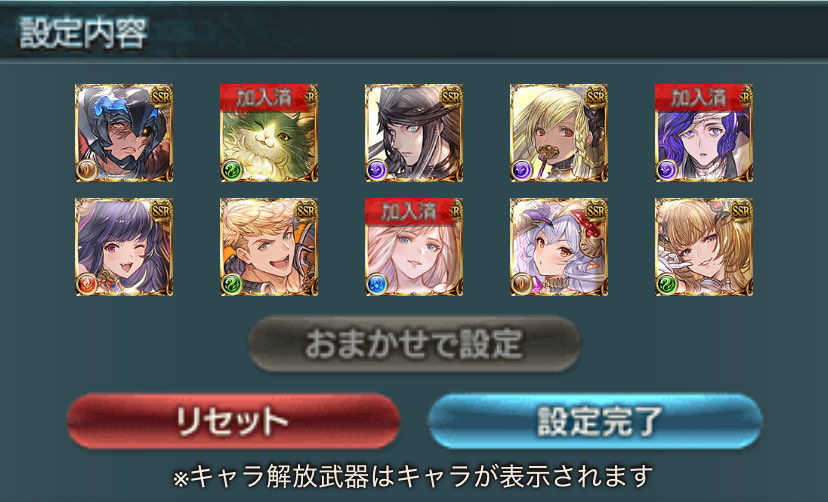Click the おまかせで設定 auto-set button
828x502 pixels.
coord(414,344)
